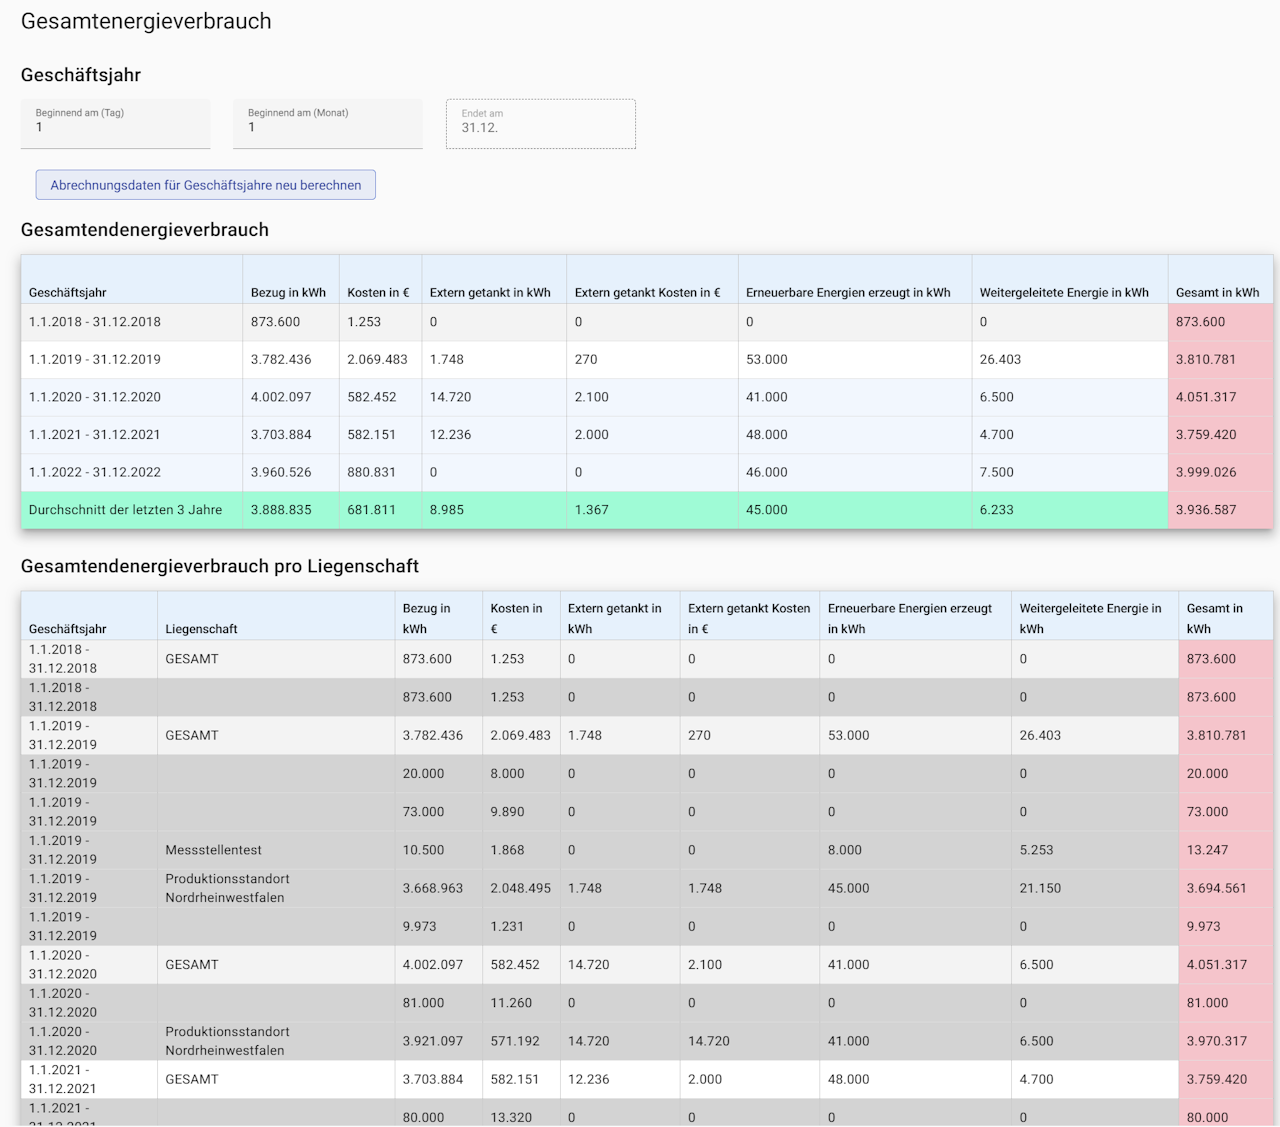Image resolution: width=1280 pixels, height=1127 pixels.
Task: Click the 'Messstellentest' Liegenschaft cell
Action: point(213,850)
